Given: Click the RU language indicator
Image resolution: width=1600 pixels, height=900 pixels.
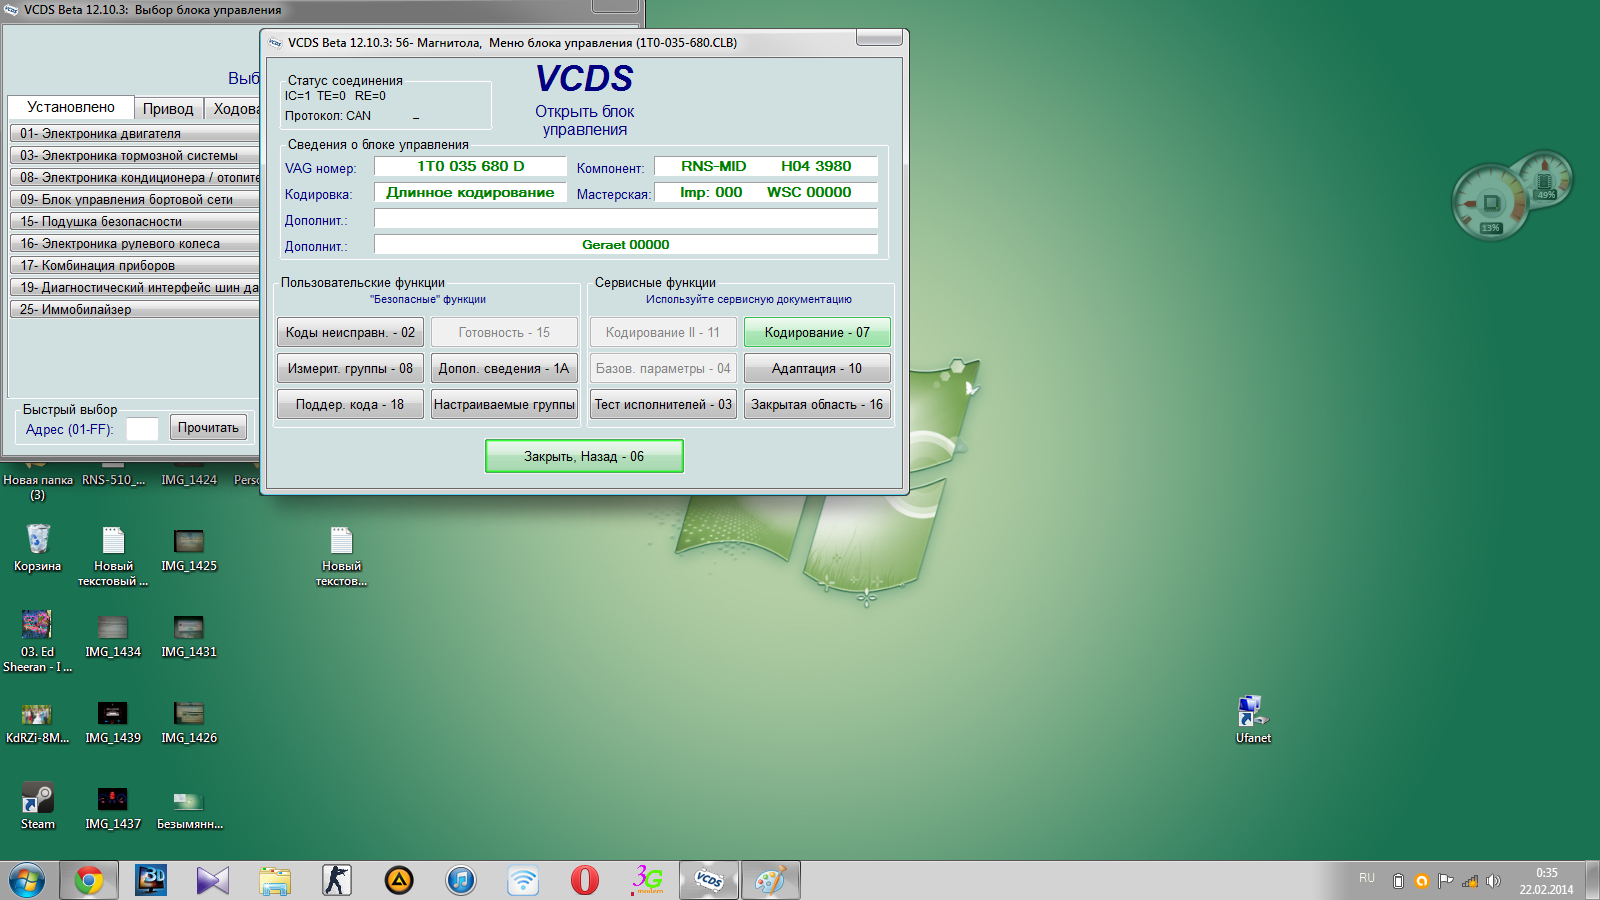Looking at the screenshot, I should coord(1366,878).
